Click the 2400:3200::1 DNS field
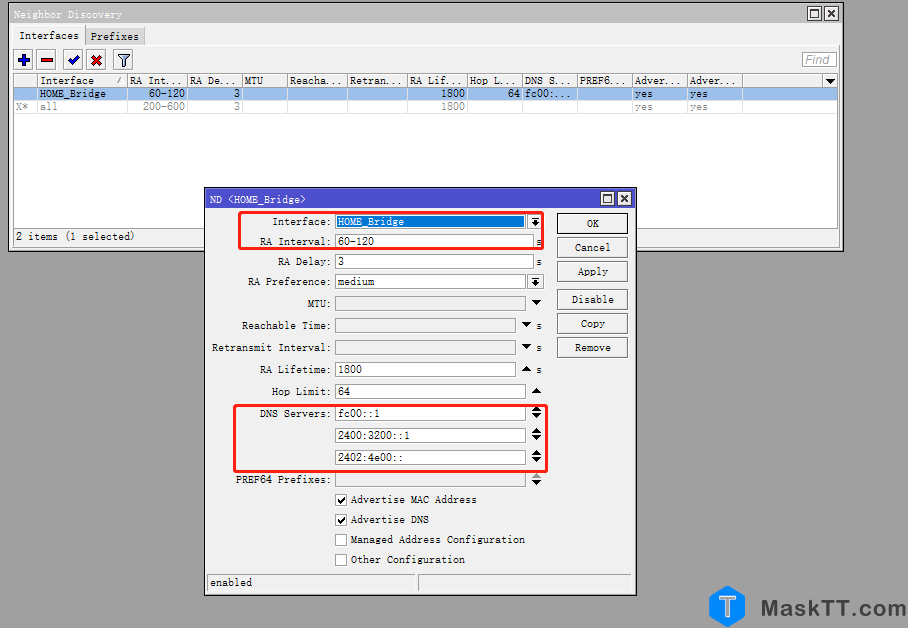The height and width of the screenshot is (628, 908). tap(430, 436)
